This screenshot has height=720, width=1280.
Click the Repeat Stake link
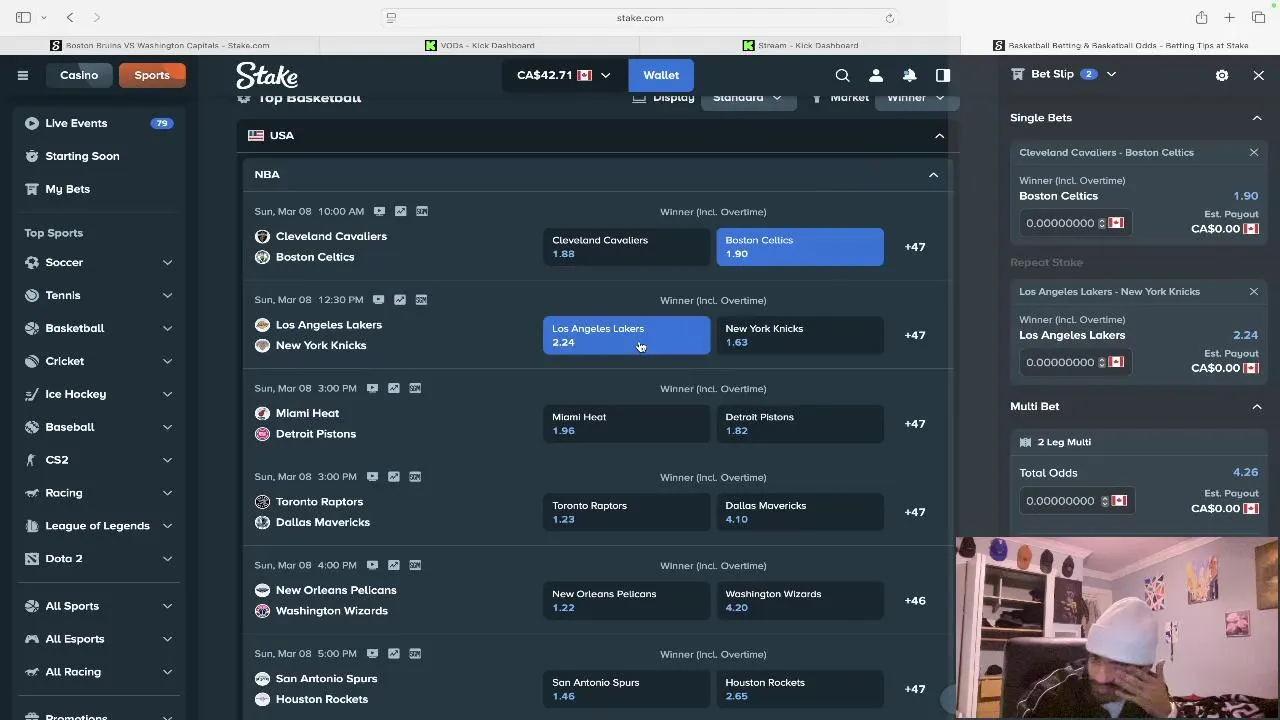[1046, 262]
